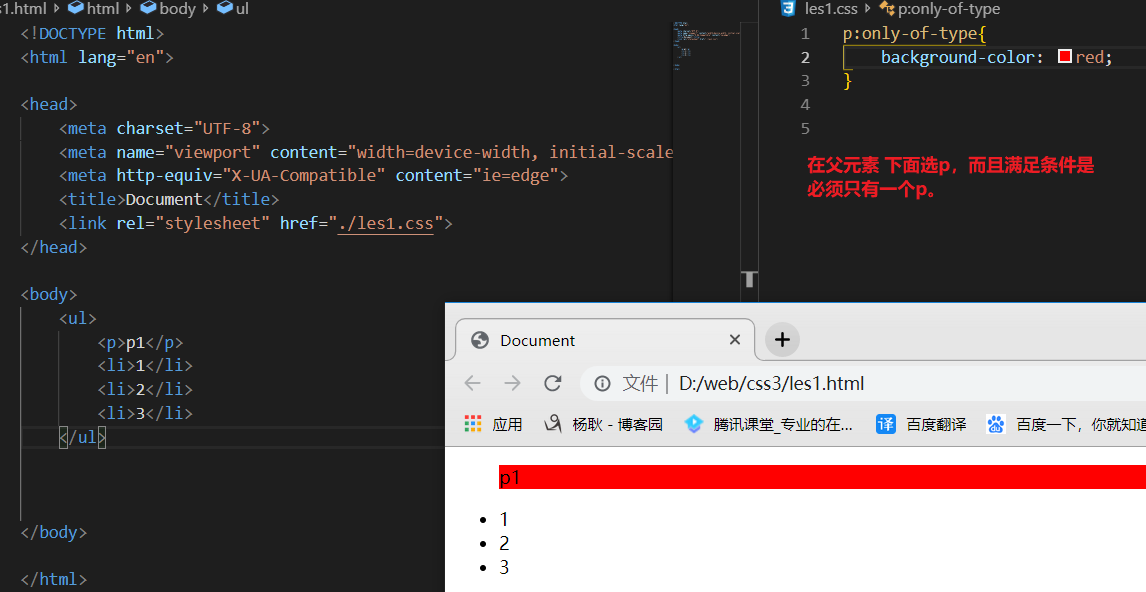Click the les1.css breadcrumb item
1146x592 pixels.
point(820,9)
